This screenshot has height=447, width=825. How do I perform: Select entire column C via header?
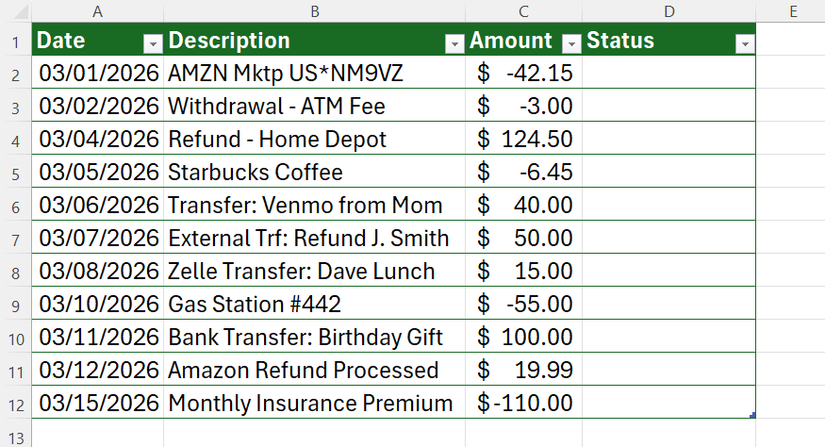[x=523, y=11]
